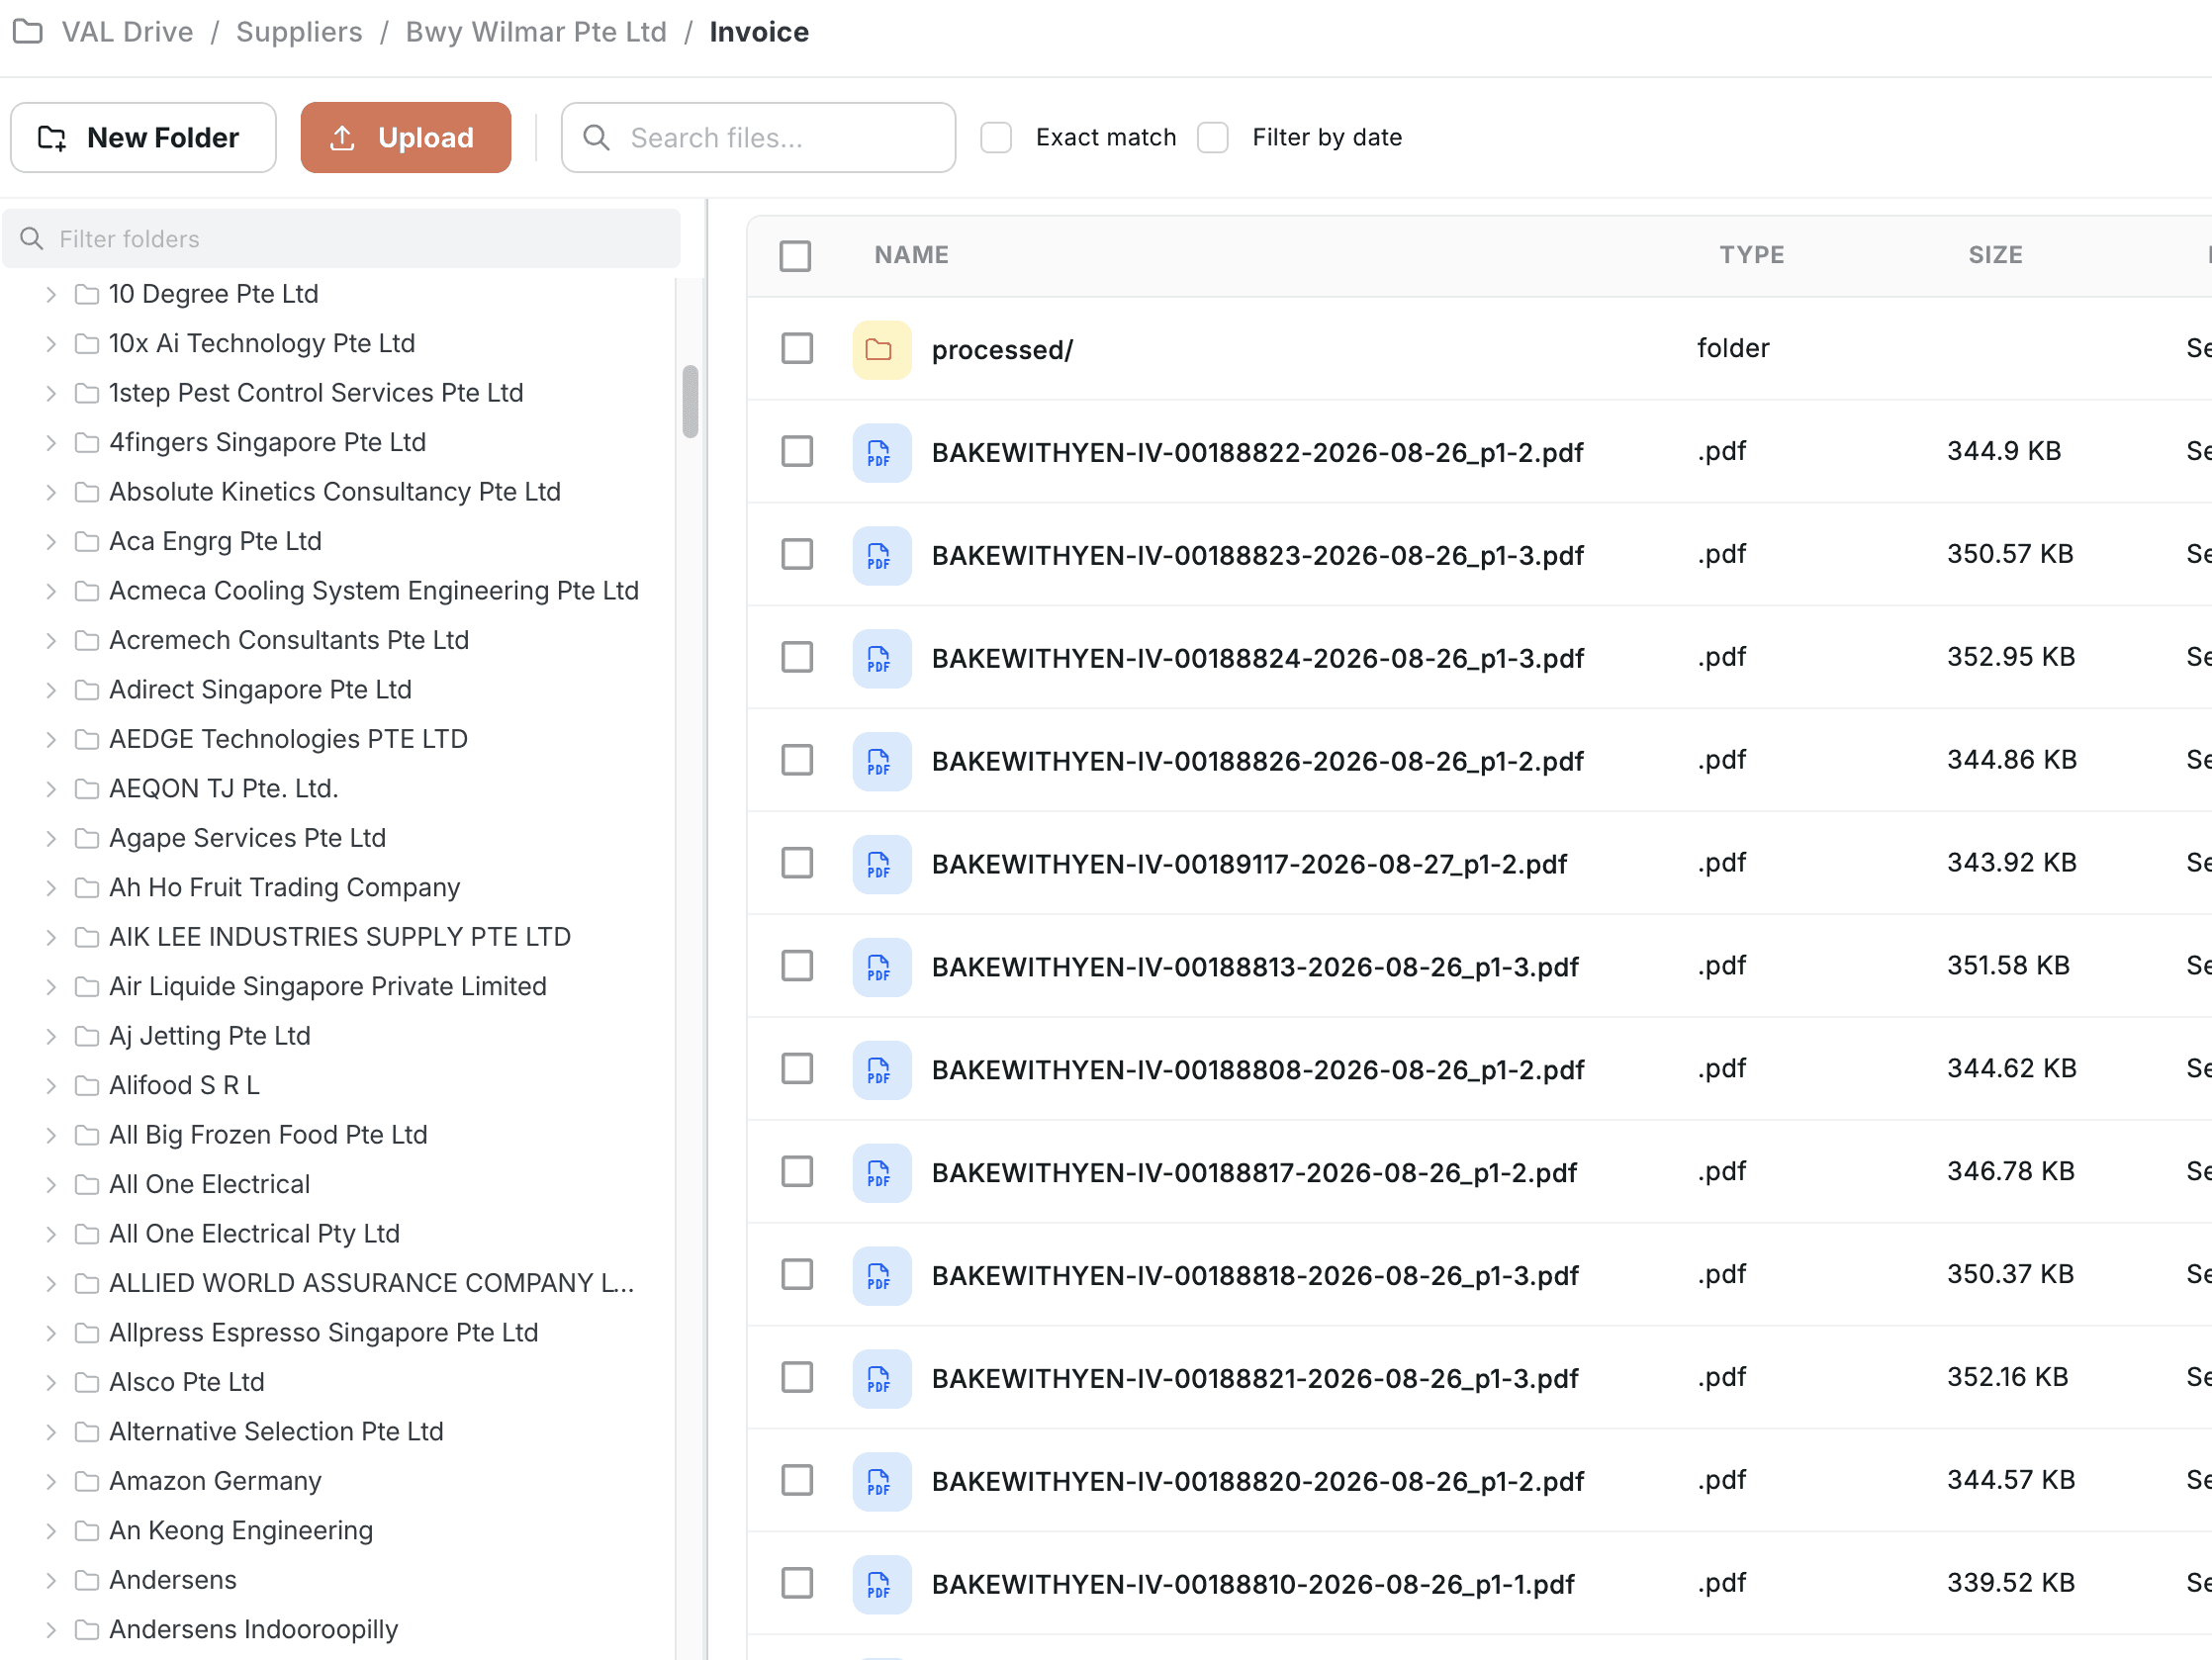Click PDF icon for BAKEWITHYEN-IV-00188810 file
Screen dimensions: 2212x1660
[x=881, y=1584]
